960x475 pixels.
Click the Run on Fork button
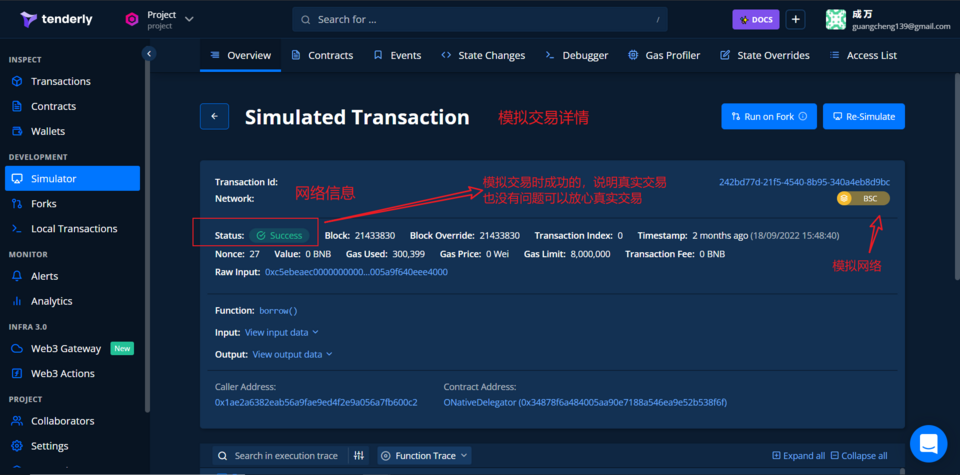(x=769, y=116)
